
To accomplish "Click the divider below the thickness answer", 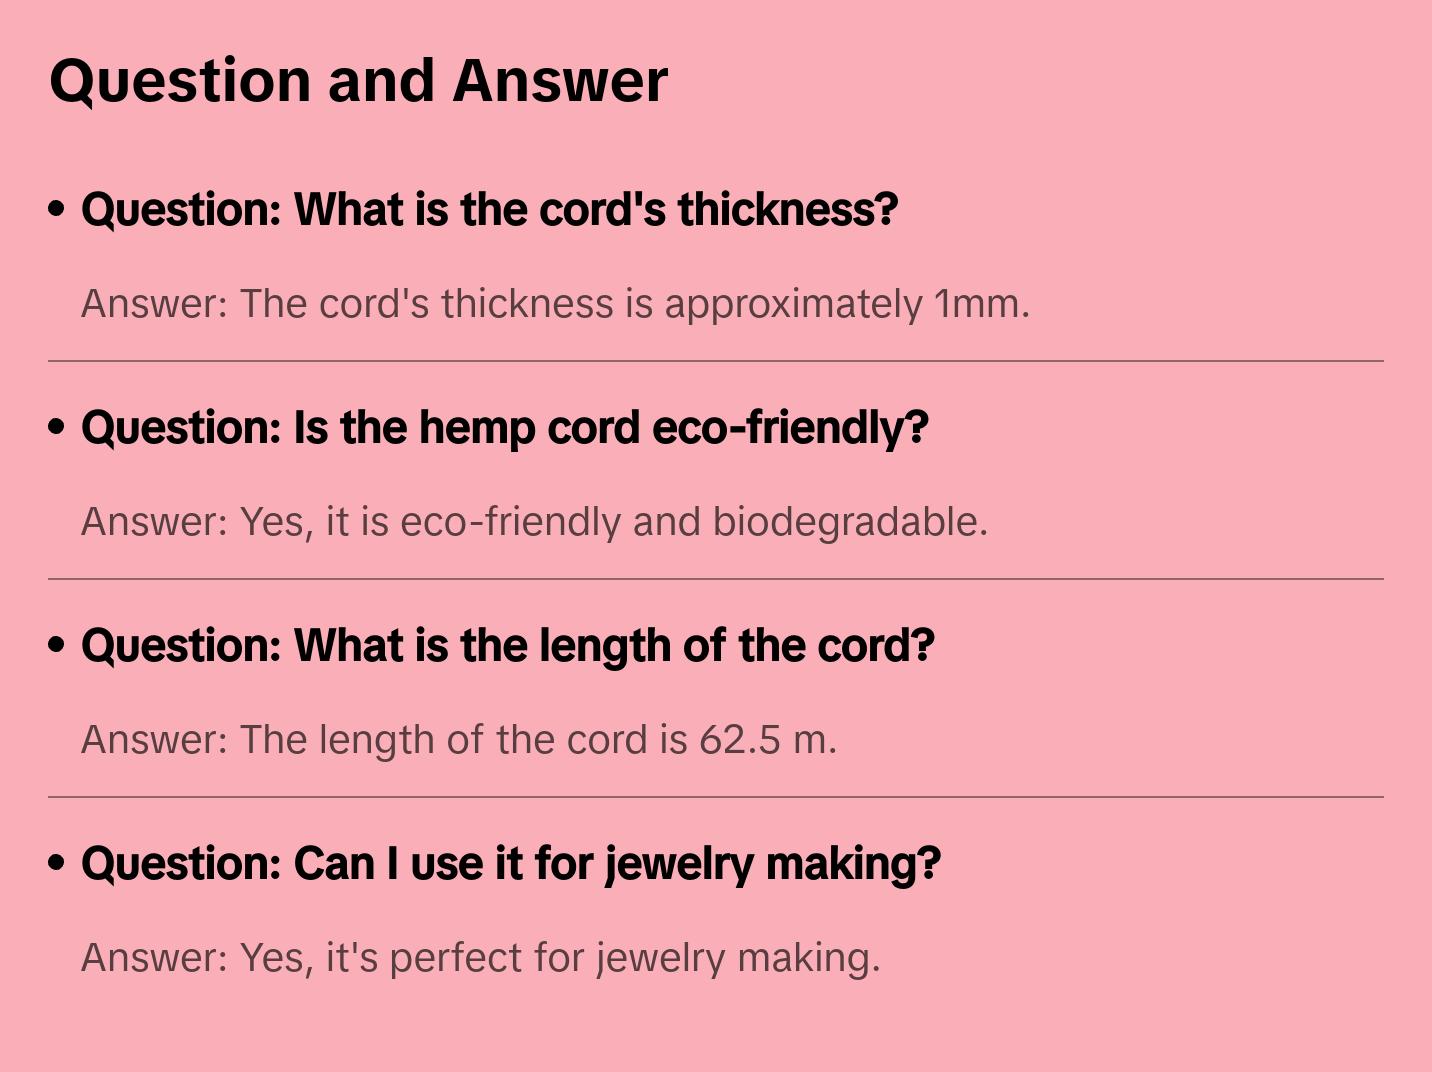I will tap(716, 361).
